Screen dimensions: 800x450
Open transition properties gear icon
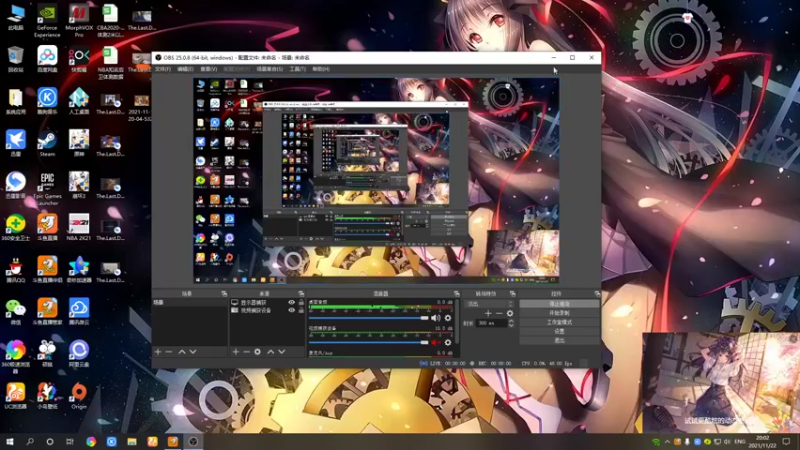tap(510, 313)
